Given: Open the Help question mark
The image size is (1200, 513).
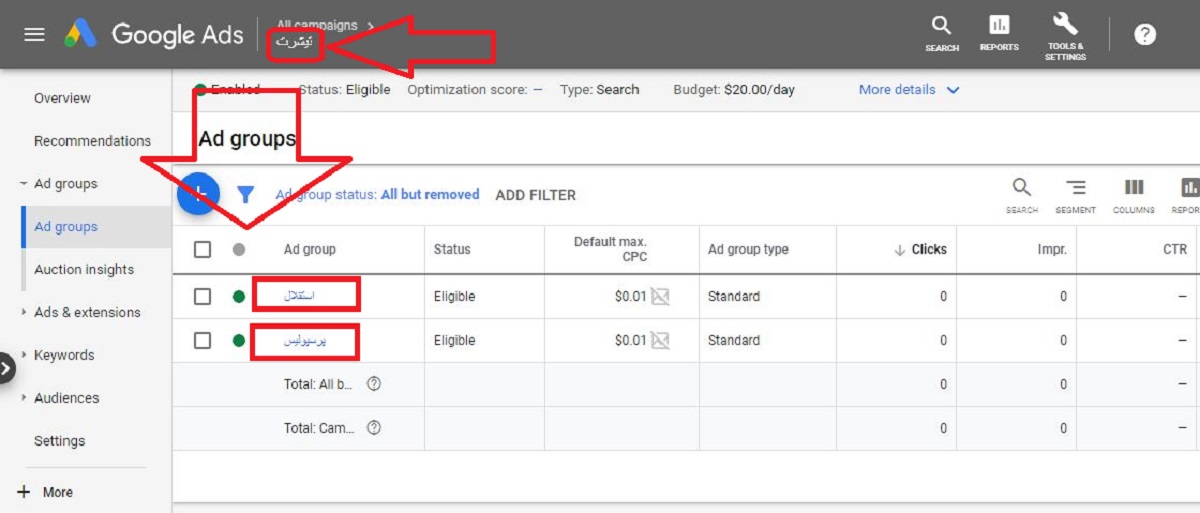Looking at the screenshot, I should coord(1145,34).
